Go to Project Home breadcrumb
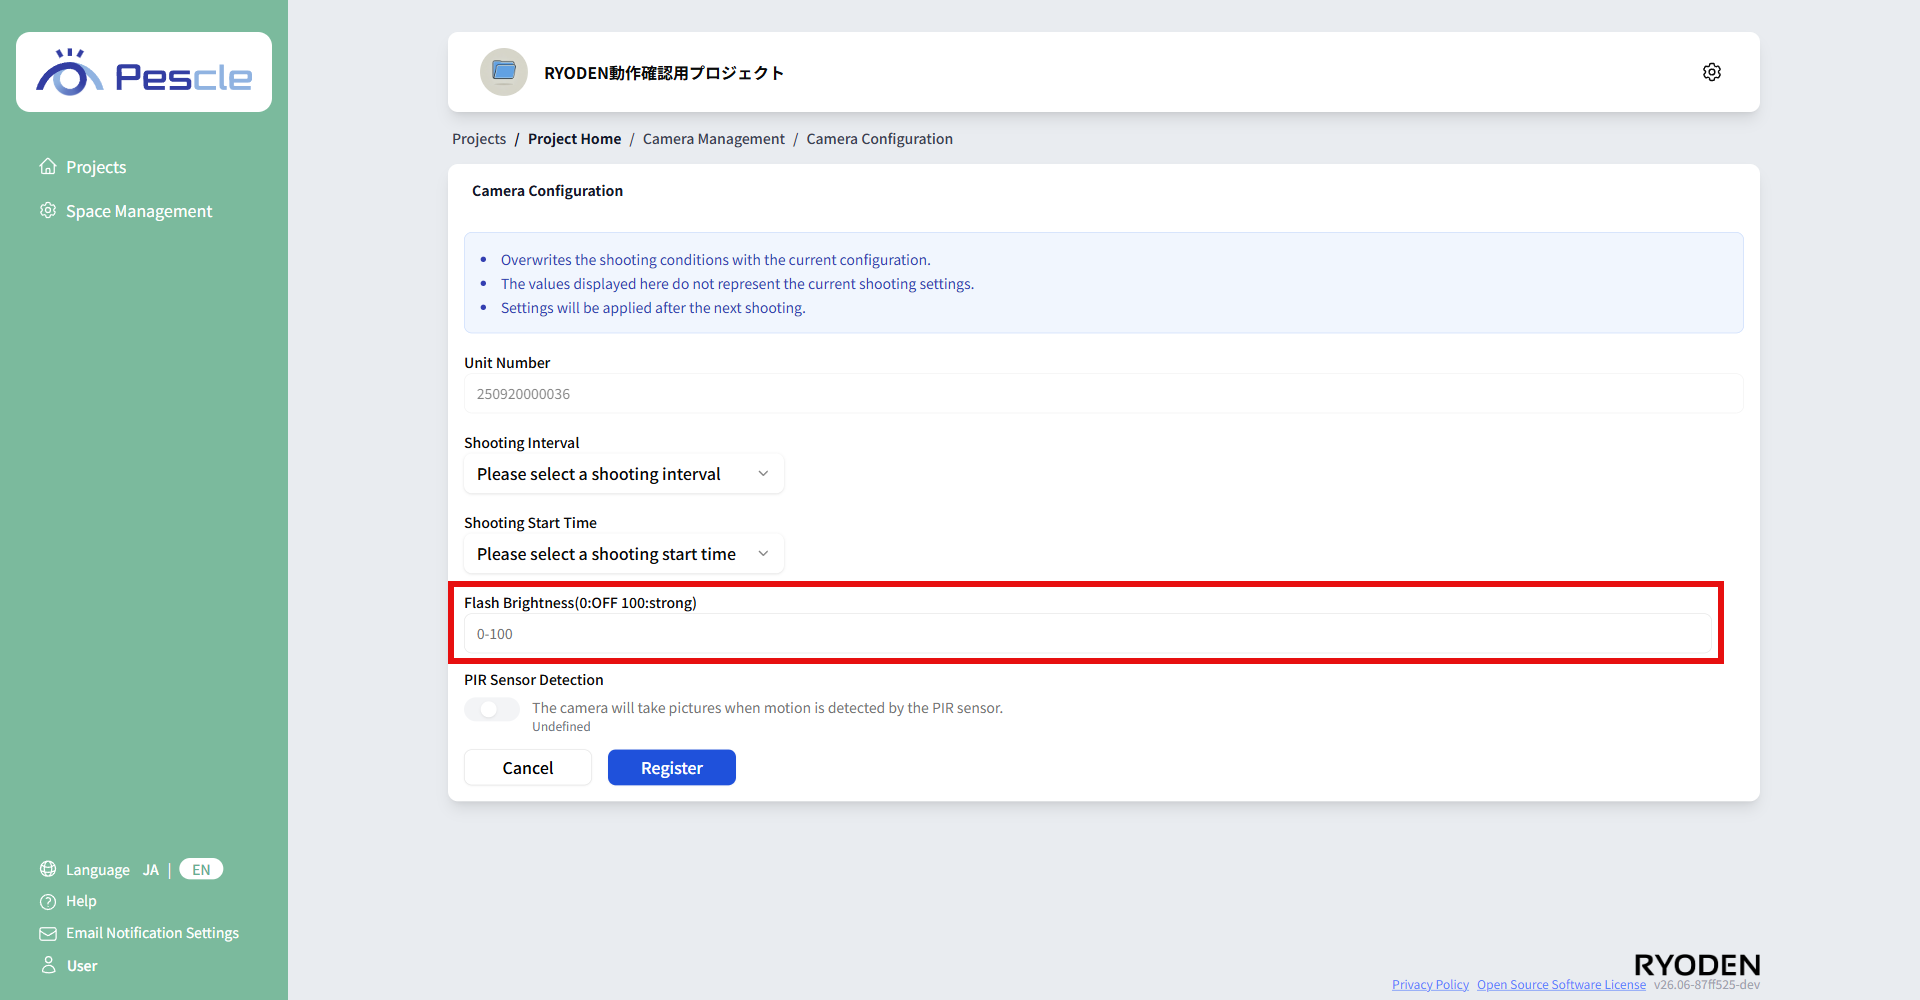 [574, 139]
